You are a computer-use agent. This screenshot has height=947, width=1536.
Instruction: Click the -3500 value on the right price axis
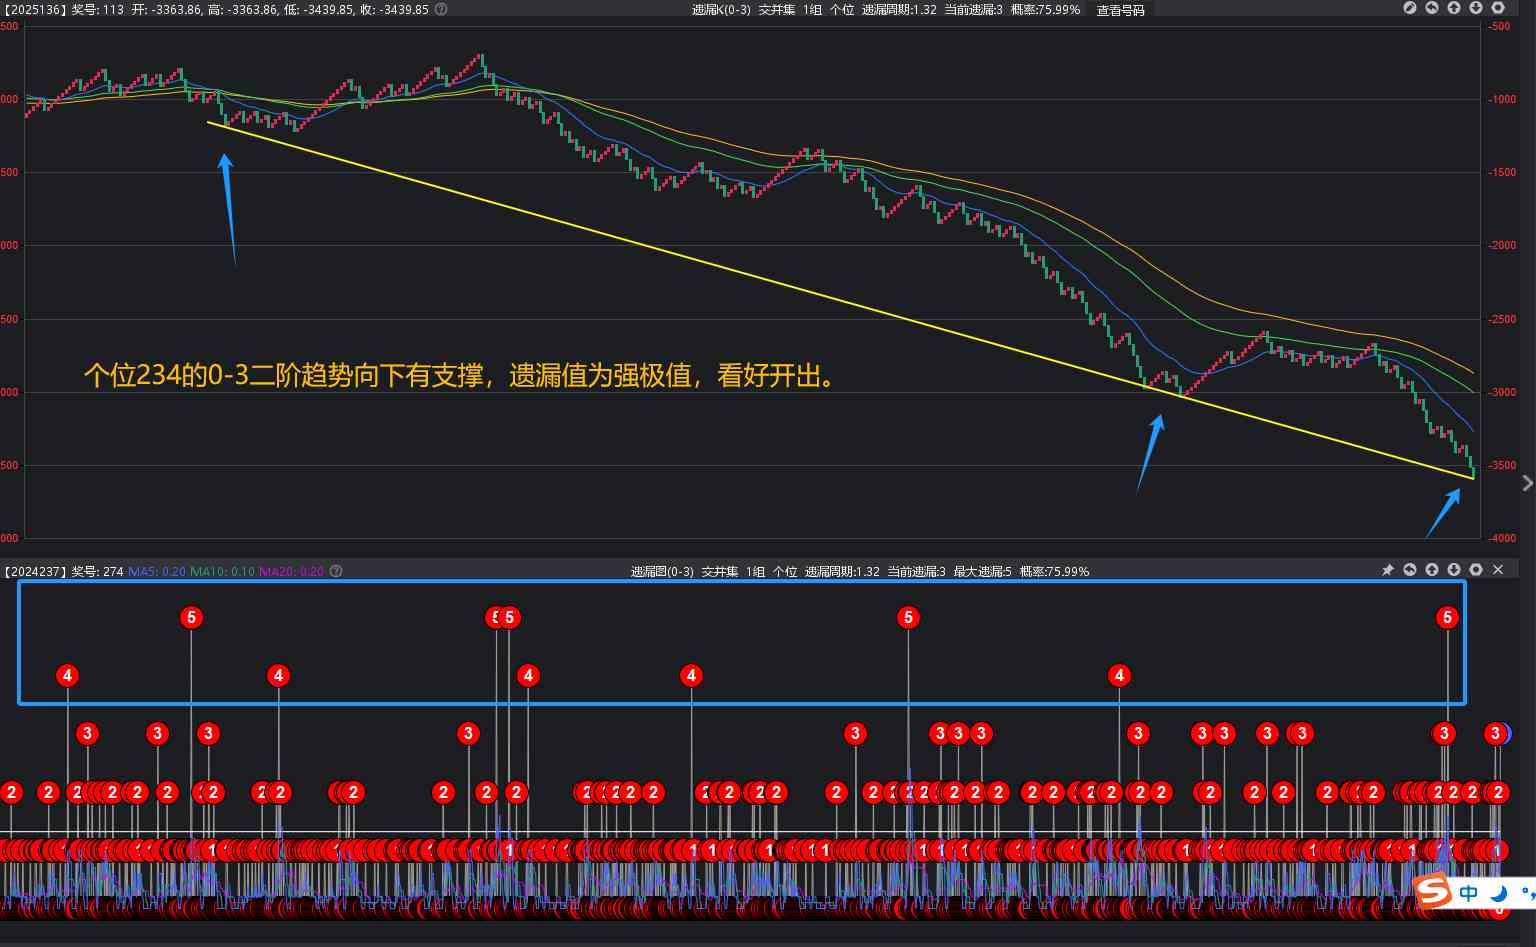coord(1502,466)
